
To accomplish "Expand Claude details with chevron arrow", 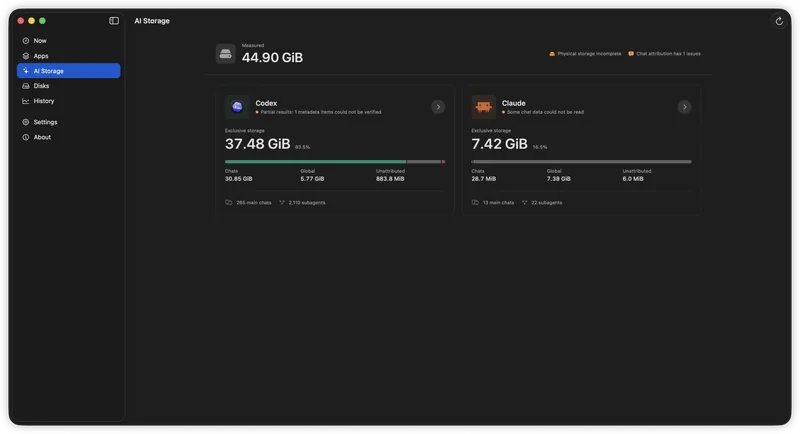I will click(x=684, y=107).
